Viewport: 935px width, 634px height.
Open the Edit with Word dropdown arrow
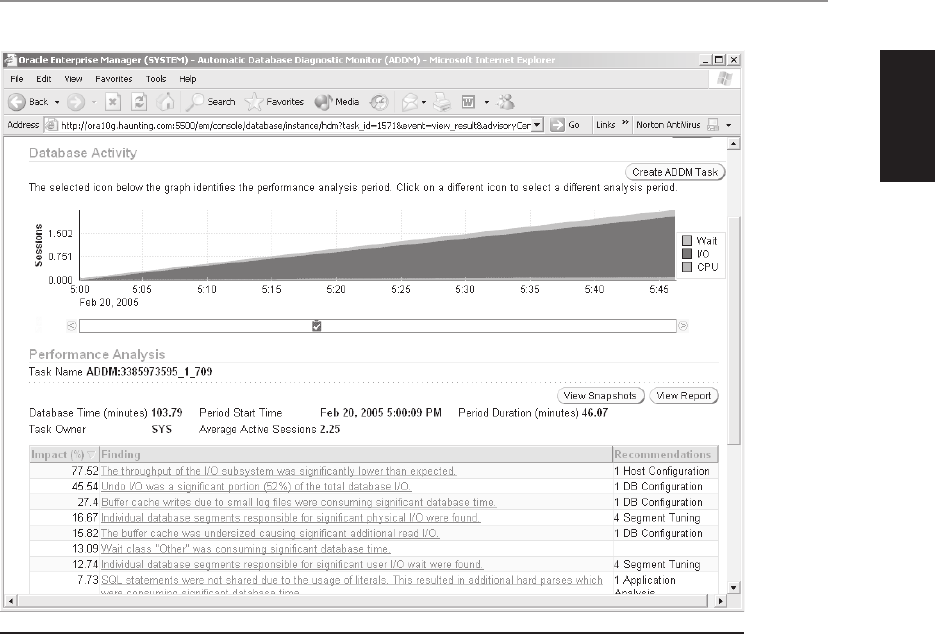pos(487,102)
